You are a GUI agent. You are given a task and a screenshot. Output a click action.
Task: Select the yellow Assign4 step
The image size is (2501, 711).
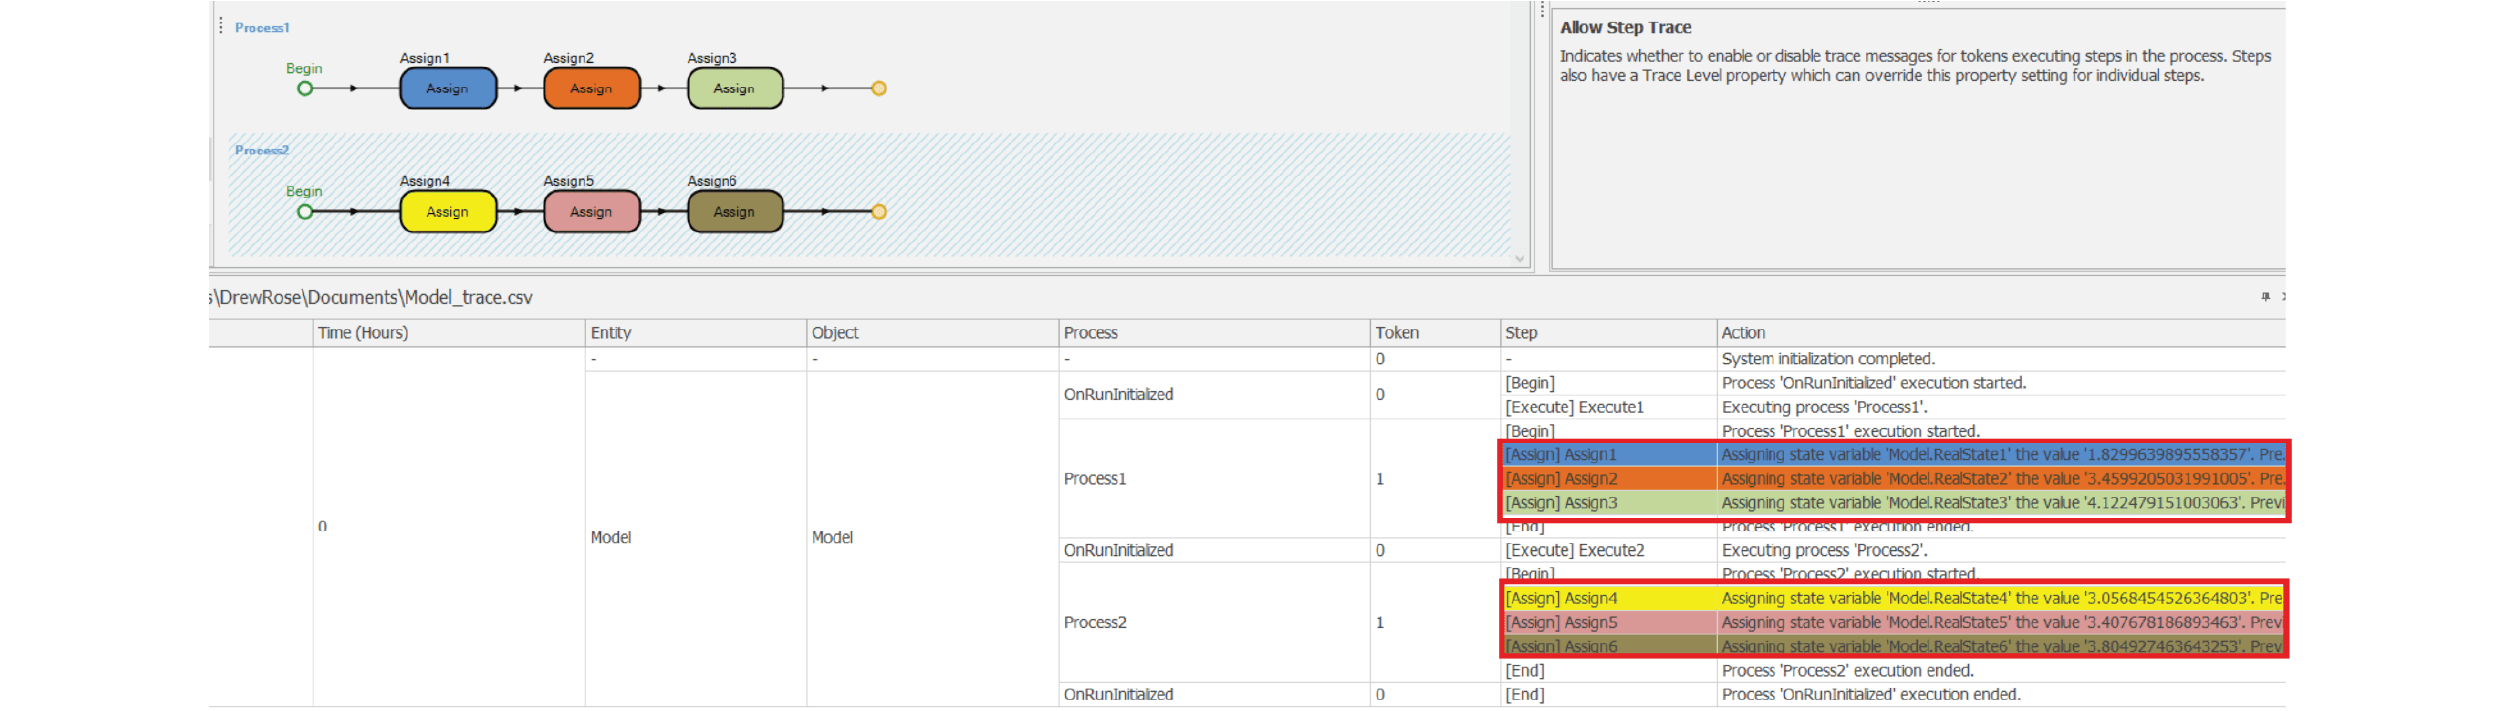pos(448,211)
